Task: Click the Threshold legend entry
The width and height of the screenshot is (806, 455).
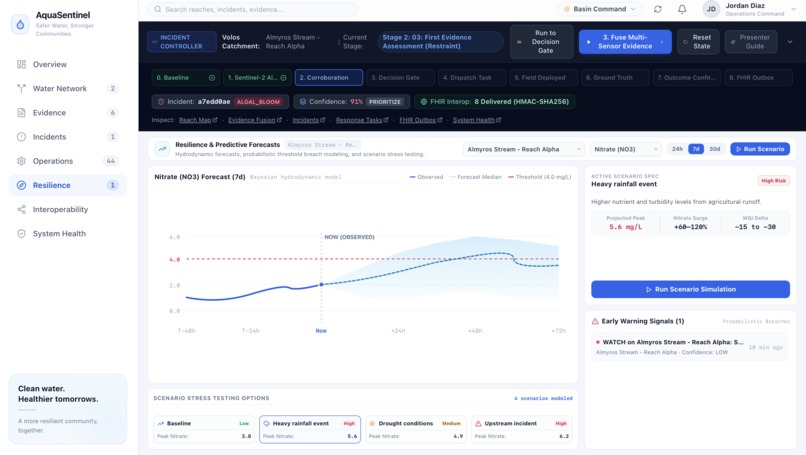Action: (x=539, y=177)
